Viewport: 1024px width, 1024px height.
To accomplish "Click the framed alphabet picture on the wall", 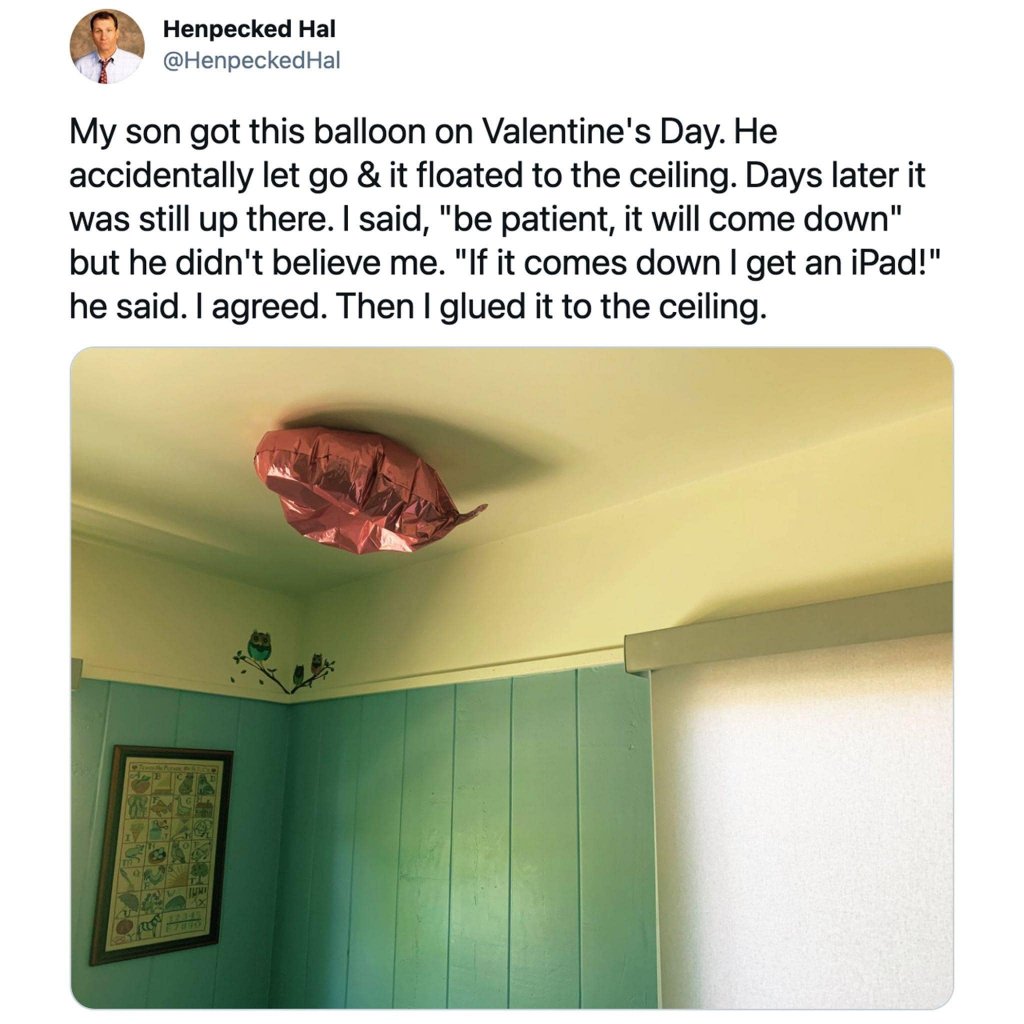I will (x=161, y=854).
